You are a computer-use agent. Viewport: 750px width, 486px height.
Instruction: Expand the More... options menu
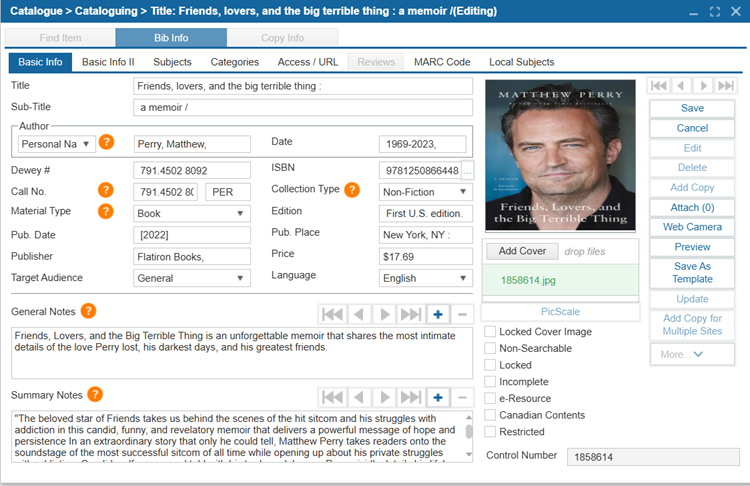(x=692, y=354)
